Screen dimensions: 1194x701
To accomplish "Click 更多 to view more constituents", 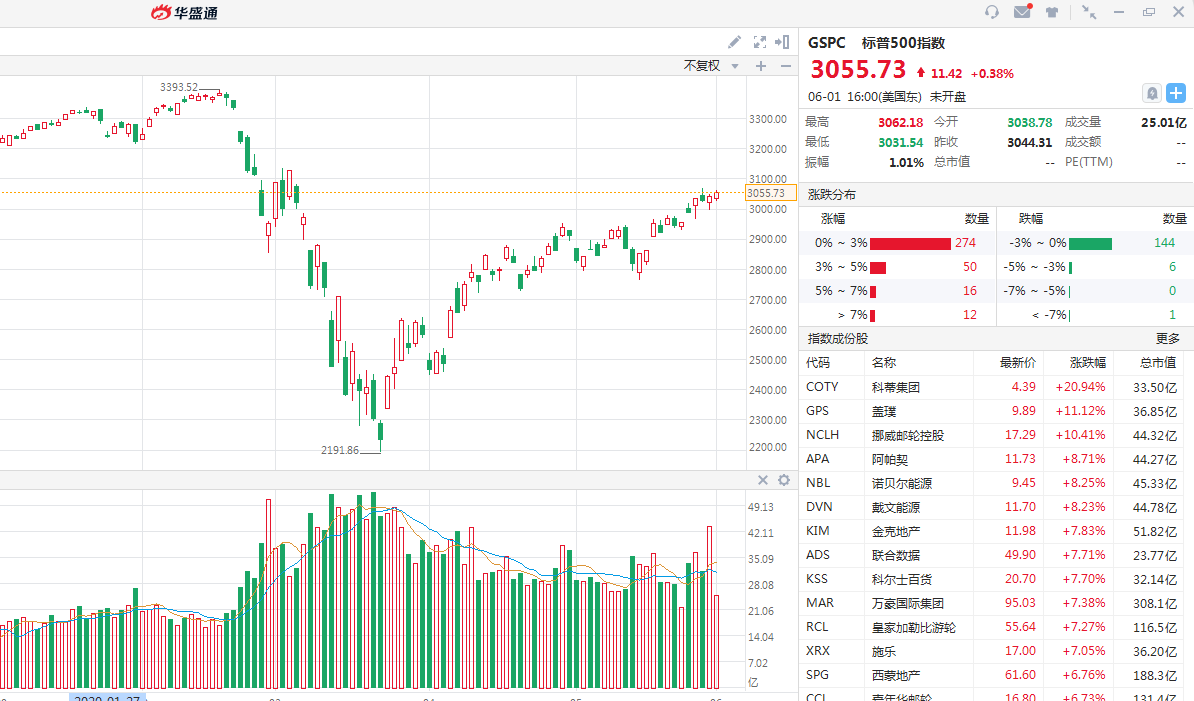I will pos(1167,339).
